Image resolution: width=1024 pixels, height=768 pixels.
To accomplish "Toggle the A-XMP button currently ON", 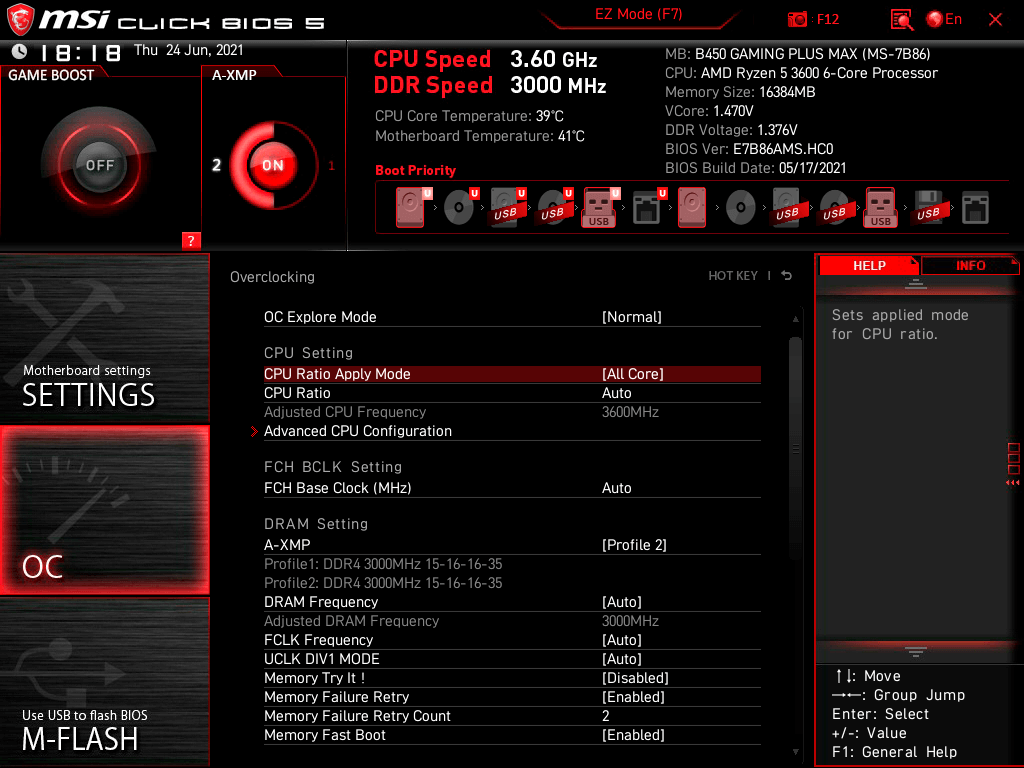I will coord(272,165).
